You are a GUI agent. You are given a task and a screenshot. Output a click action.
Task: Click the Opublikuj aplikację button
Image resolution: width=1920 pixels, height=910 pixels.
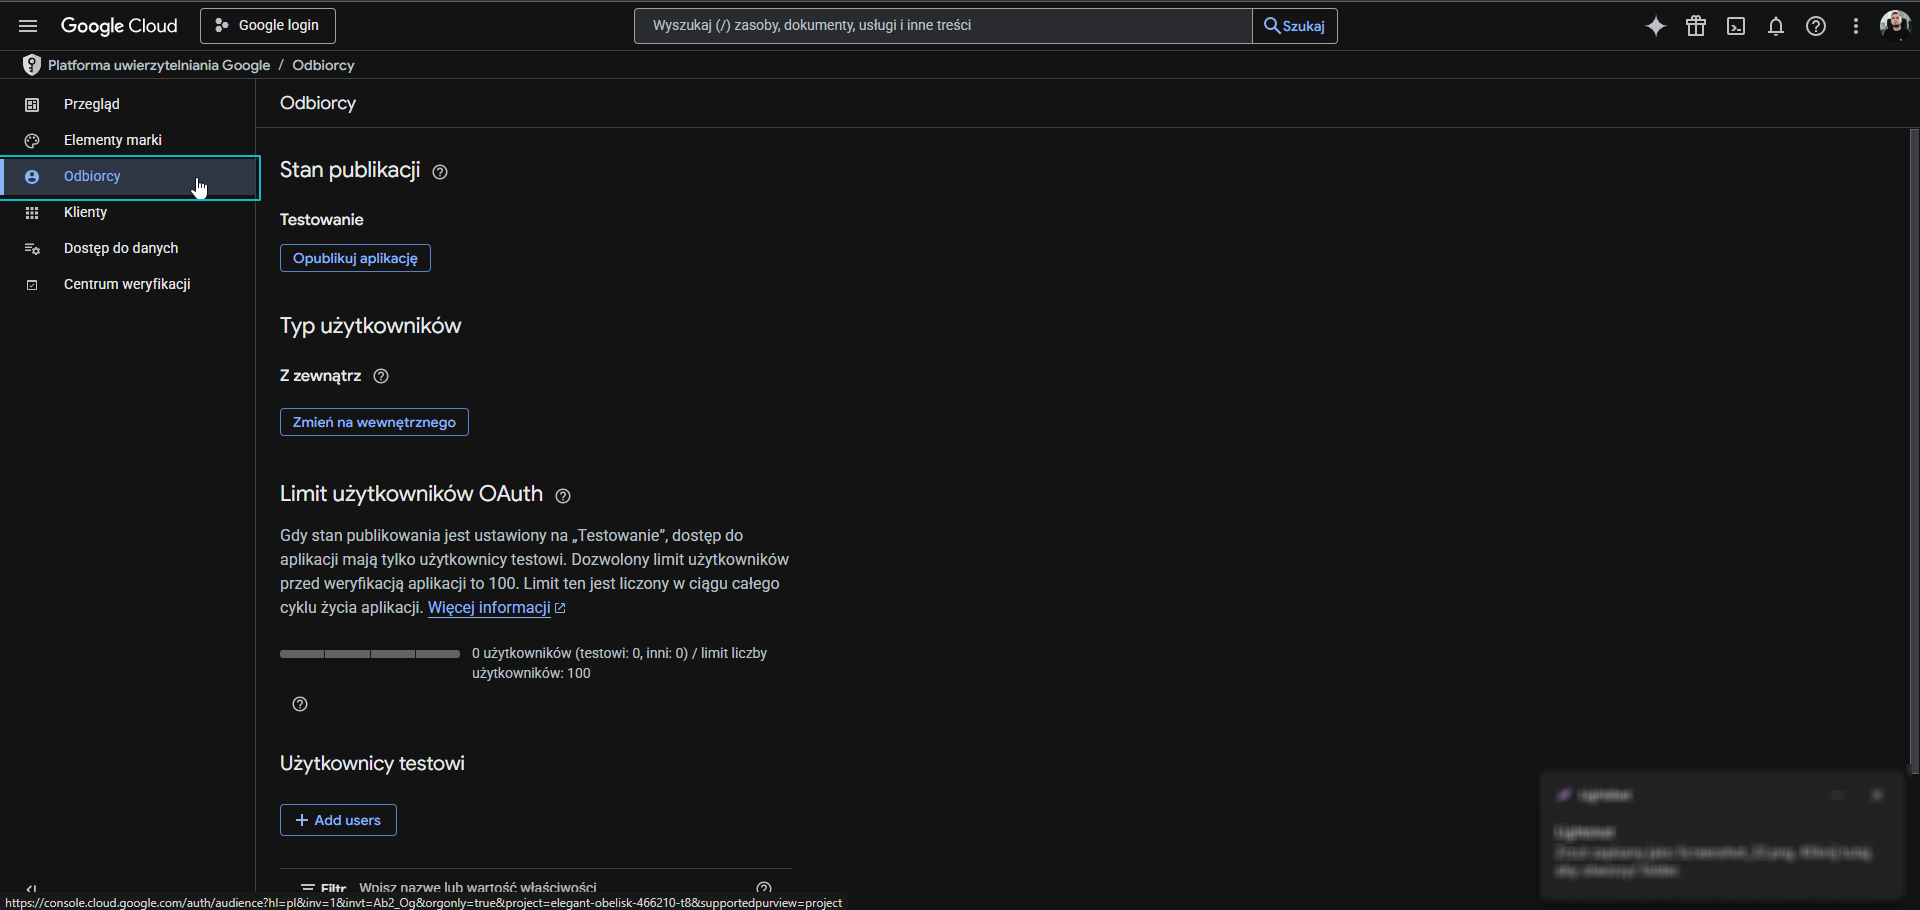355,258
